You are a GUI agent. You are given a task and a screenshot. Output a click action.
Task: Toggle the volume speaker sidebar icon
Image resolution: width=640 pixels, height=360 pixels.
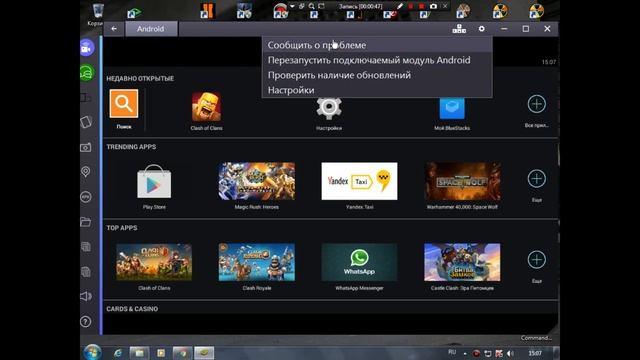click(x=86, y=296)
